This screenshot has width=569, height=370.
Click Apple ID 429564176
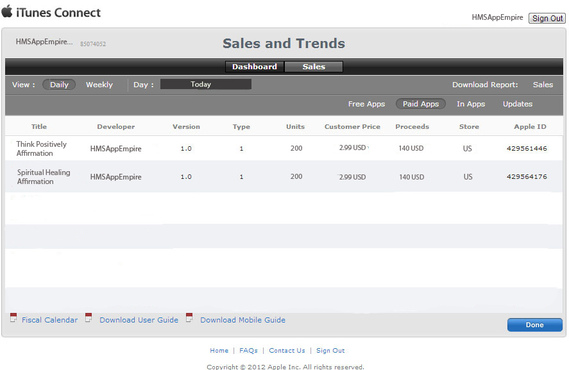pyautogui.click(x=527, y=177)
